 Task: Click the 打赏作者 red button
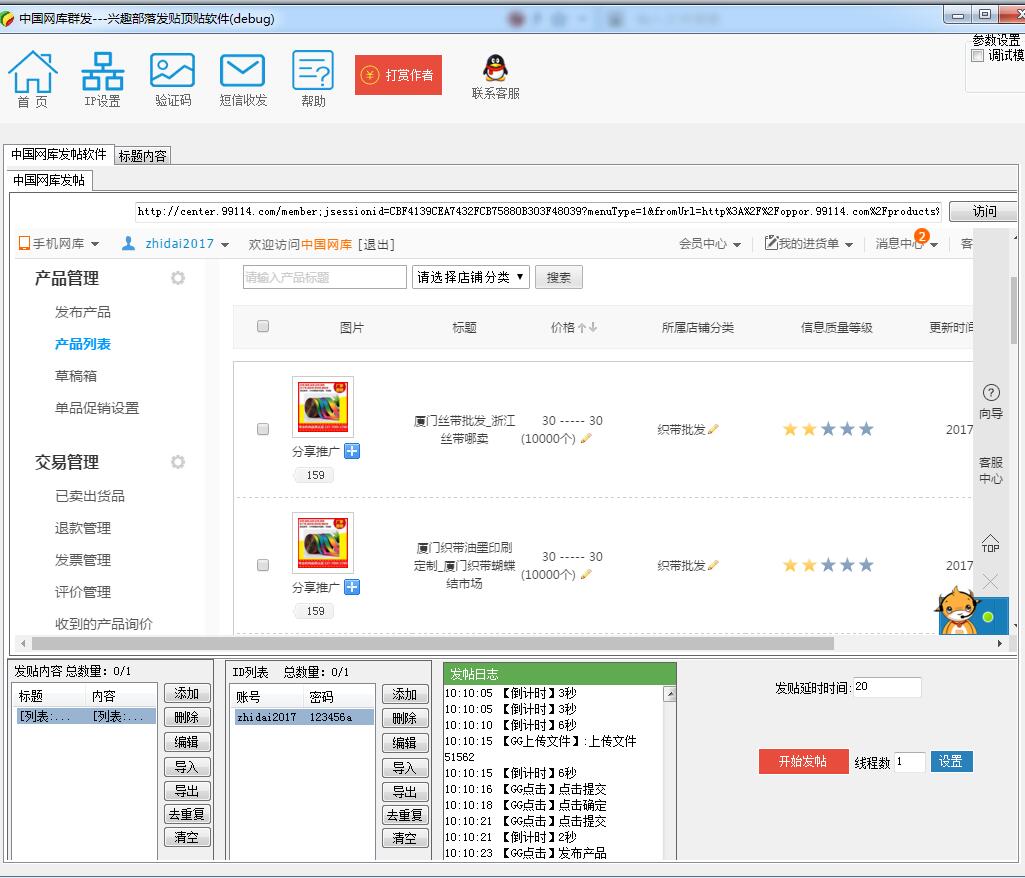pos(398,75)
